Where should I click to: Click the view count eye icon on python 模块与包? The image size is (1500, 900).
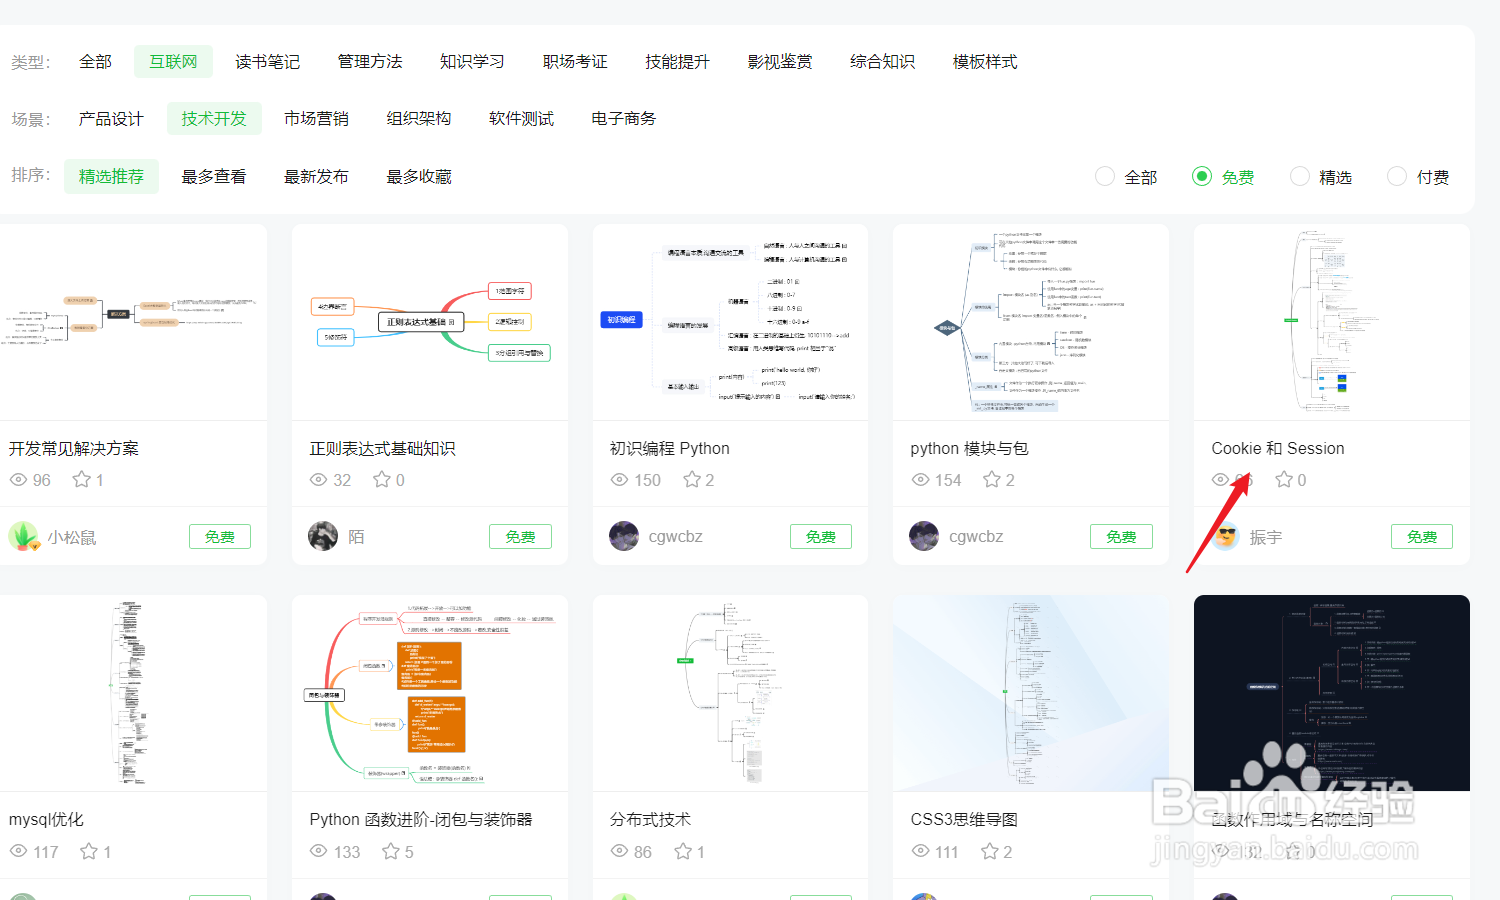(x=920, y=479)
